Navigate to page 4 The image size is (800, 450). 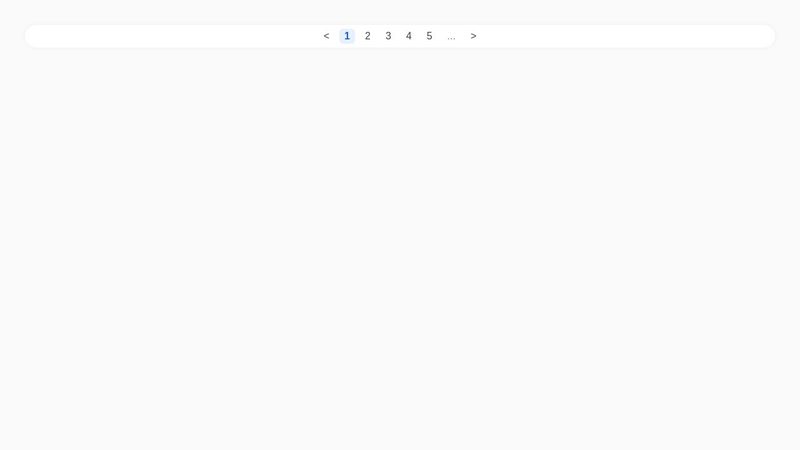coord(409,36)
